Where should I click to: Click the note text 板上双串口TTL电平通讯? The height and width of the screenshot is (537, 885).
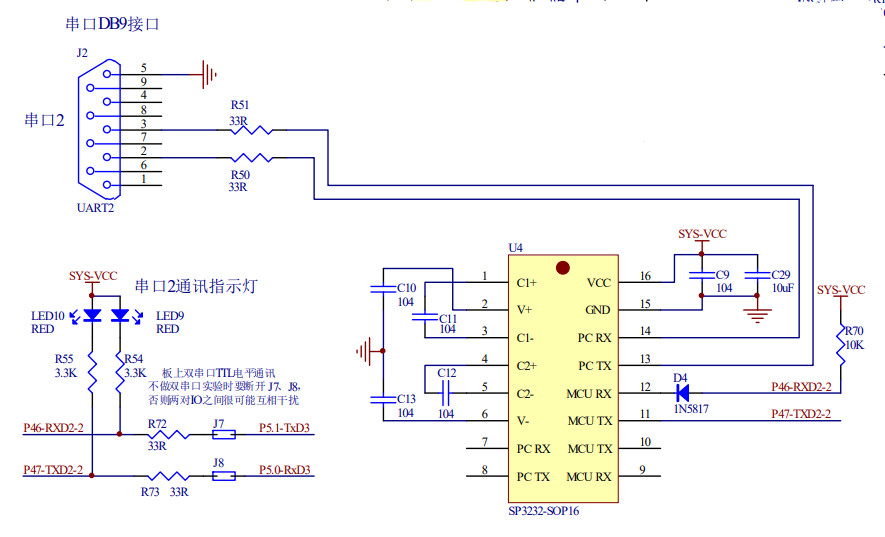[x=218, y=373]
